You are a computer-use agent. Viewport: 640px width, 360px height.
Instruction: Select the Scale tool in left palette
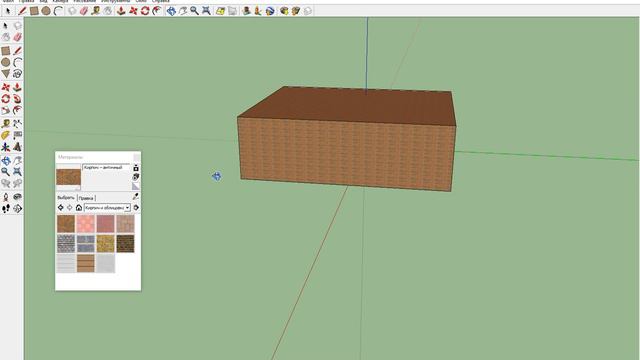click(6, 111)
